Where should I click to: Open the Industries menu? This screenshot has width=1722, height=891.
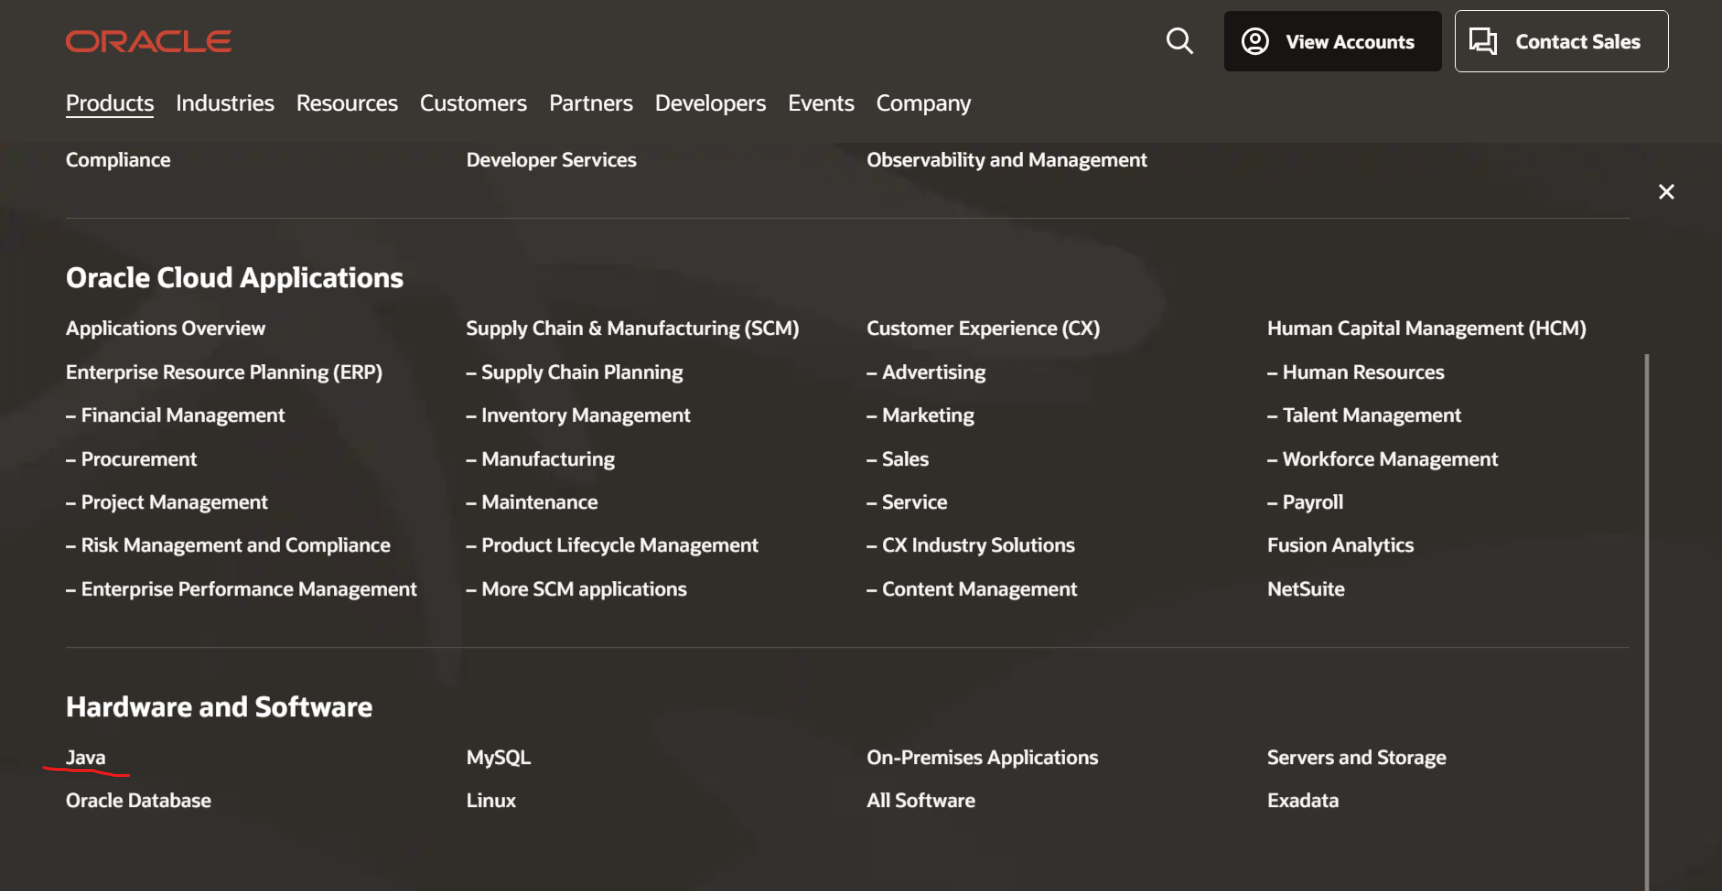point(225,103)
